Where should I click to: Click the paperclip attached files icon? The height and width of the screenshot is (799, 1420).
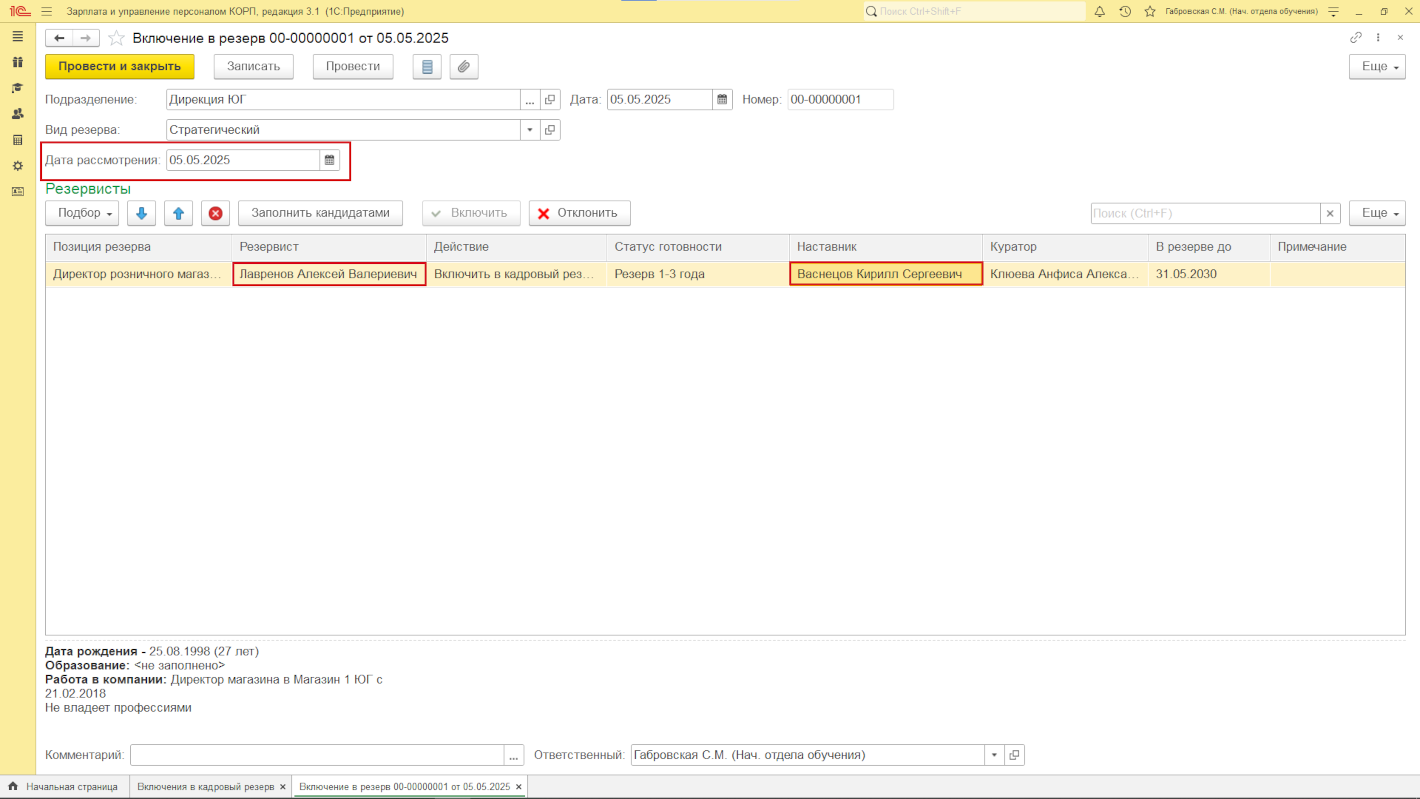coord(464,67)
